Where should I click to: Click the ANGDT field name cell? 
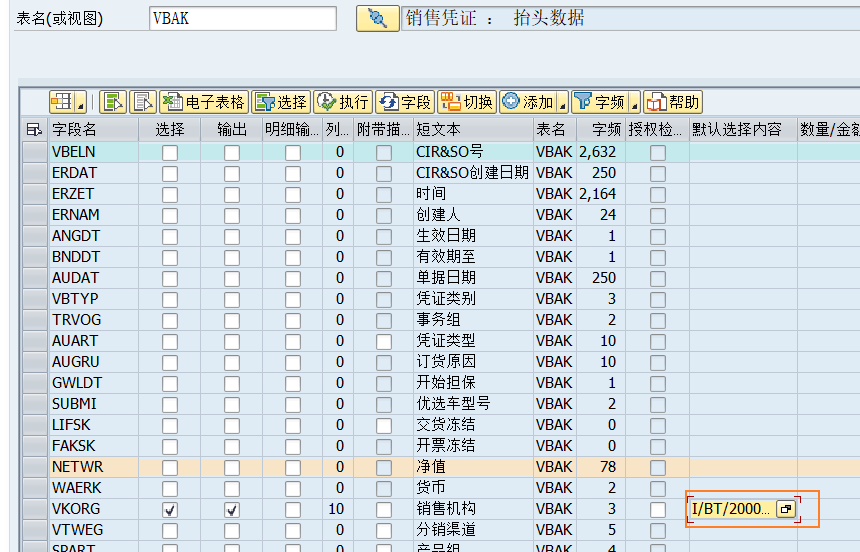pyautogui.click(x=93, y=236)
